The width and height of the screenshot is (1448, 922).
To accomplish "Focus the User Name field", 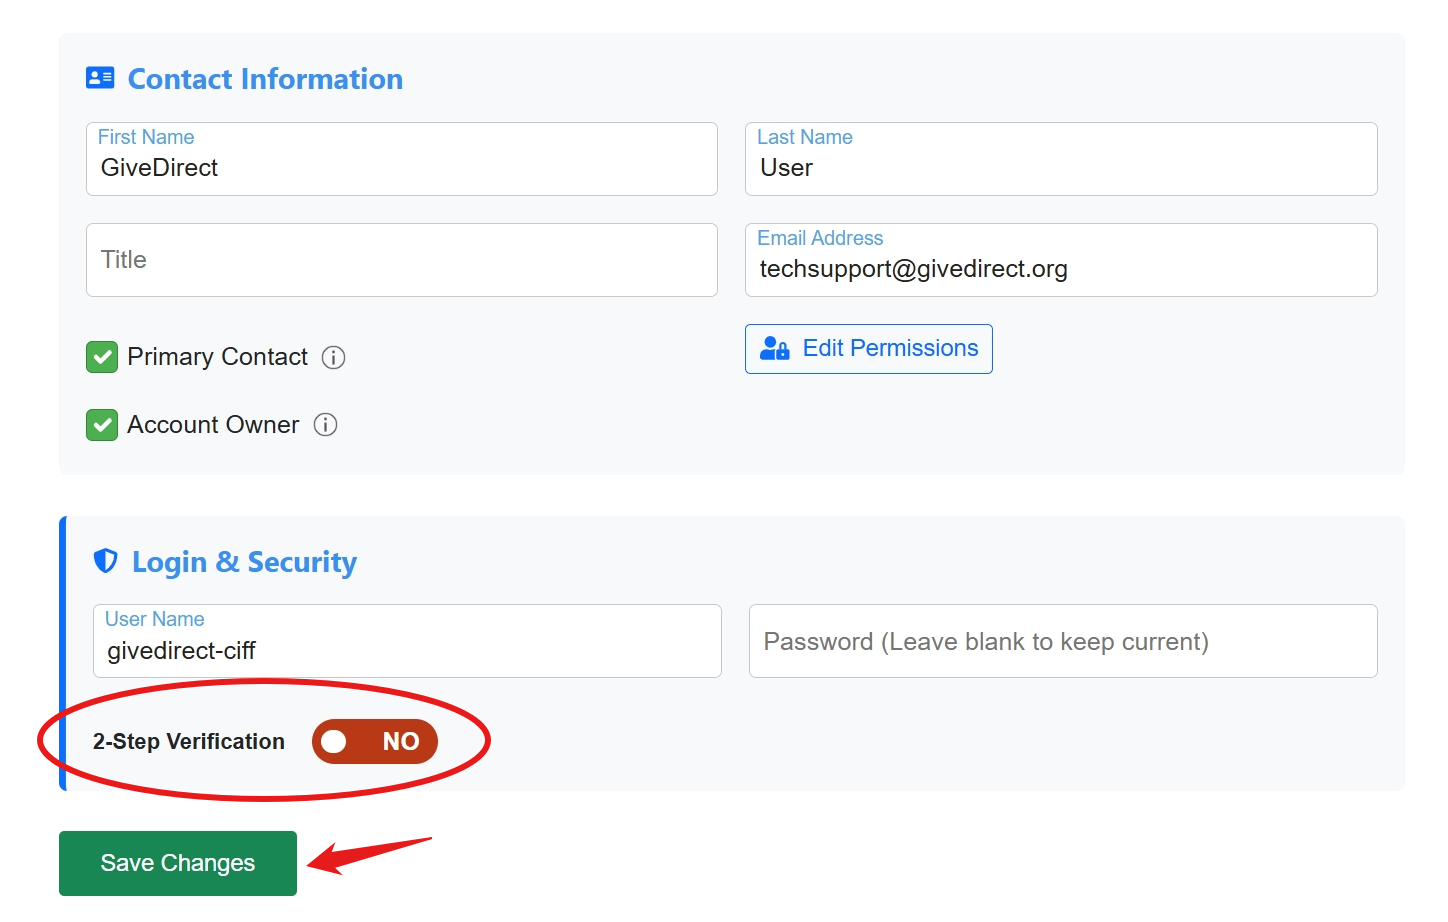I will 405,650.
